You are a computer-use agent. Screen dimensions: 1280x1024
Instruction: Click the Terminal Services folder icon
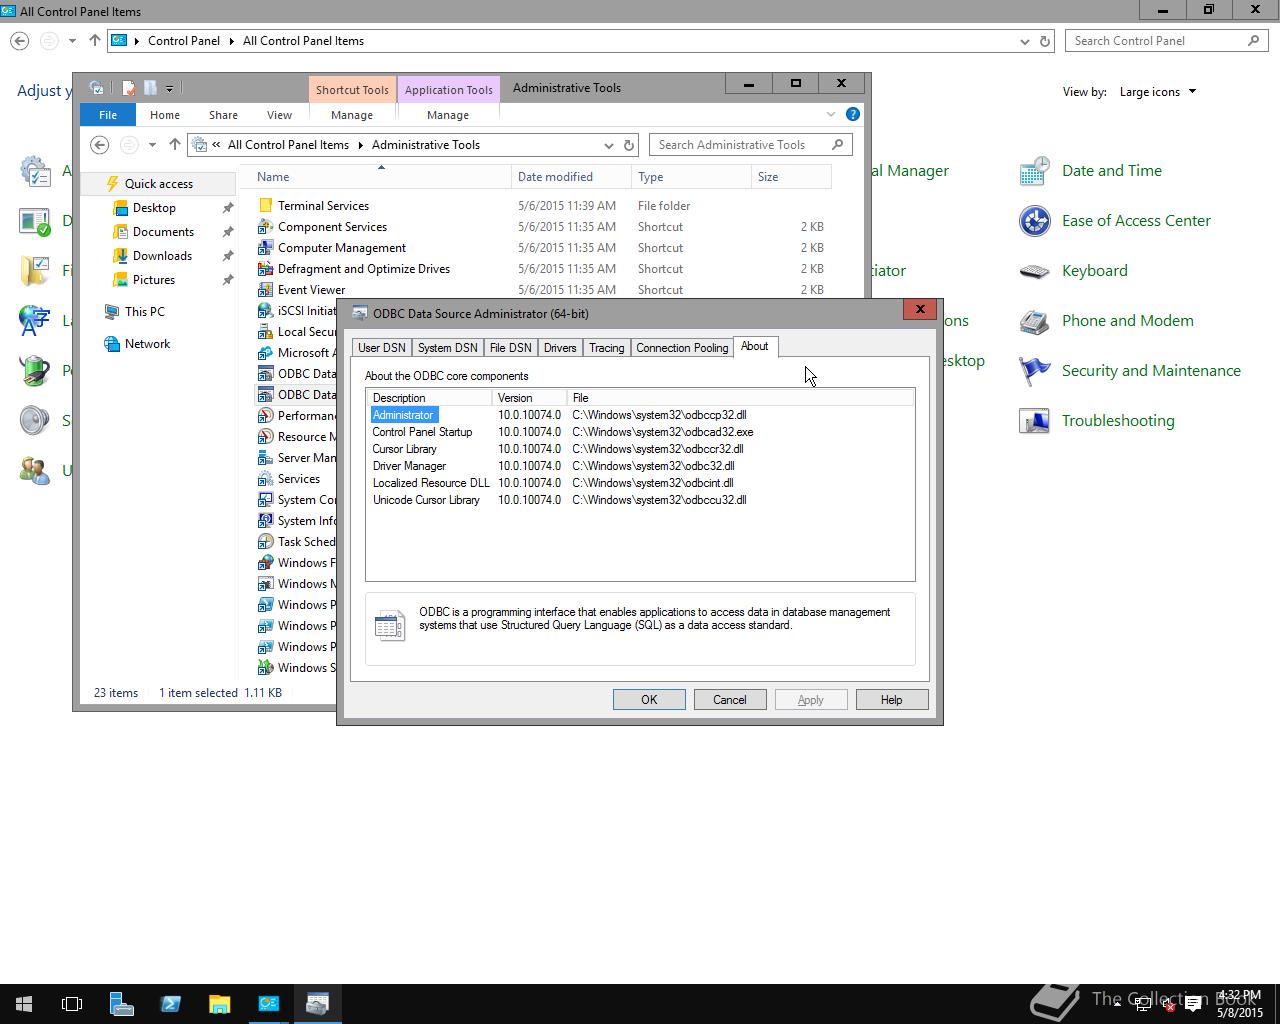tap(265, 205)
